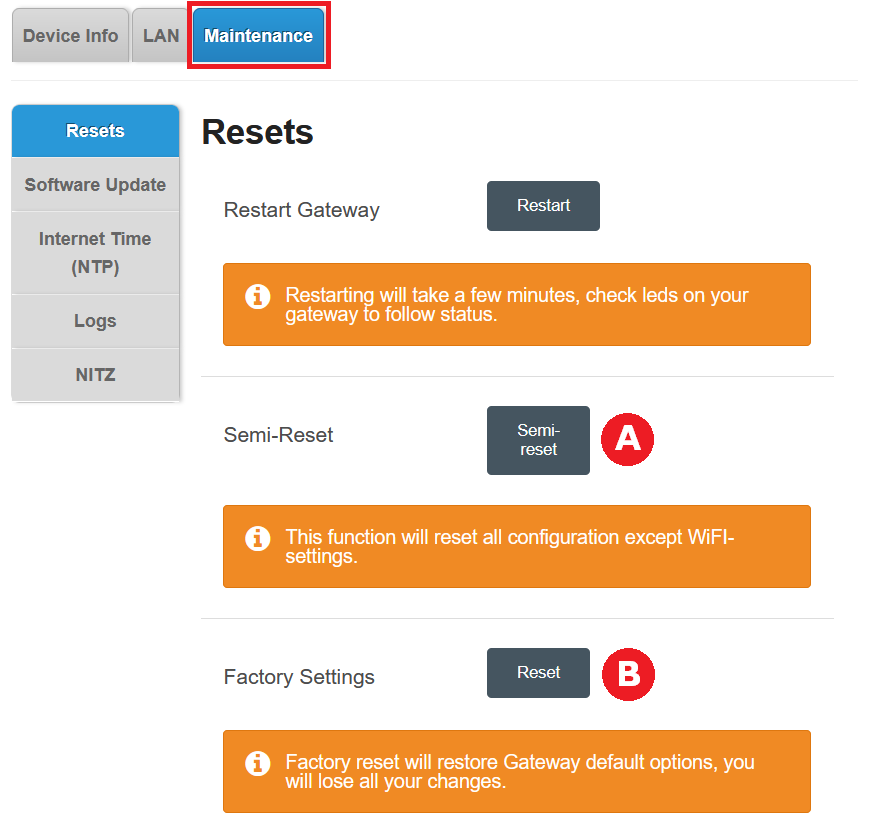Switch to the Maintenance tab

coord(258,35)
